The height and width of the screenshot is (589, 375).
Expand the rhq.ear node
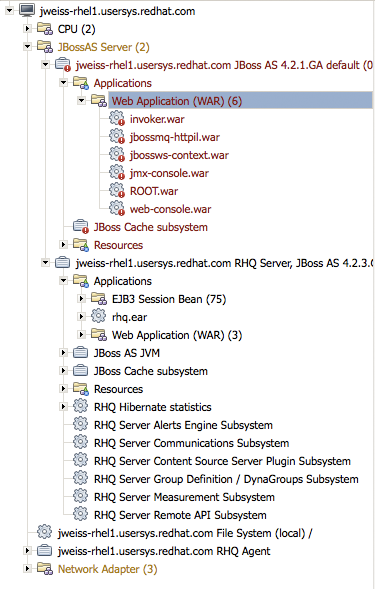[81, 317]
